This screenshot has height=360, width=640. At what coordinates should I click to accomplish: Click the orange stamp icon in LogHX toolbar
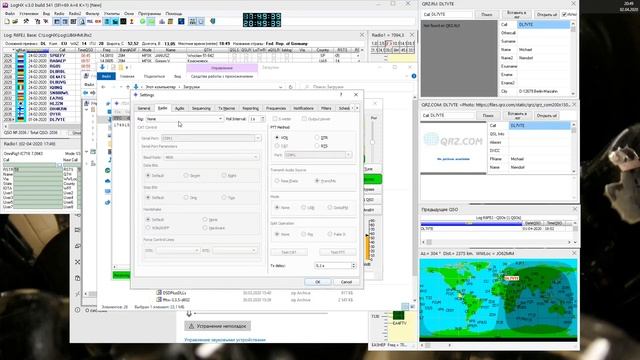click(131, 21)
